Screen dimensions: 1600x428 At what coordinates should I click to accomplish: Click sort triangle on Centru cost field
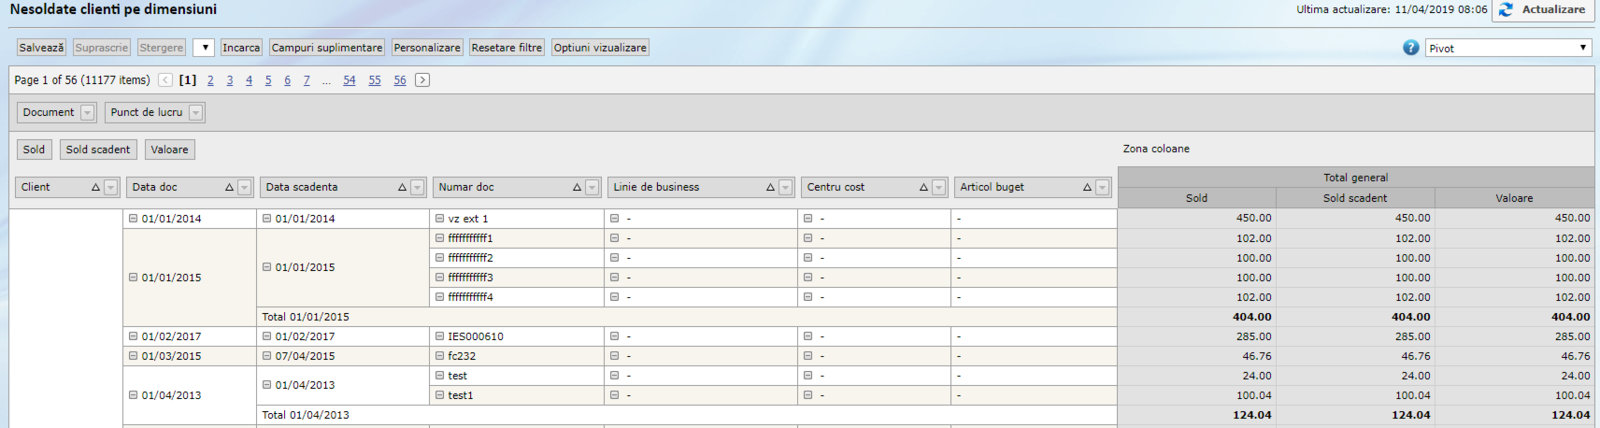tap(924, 188)
